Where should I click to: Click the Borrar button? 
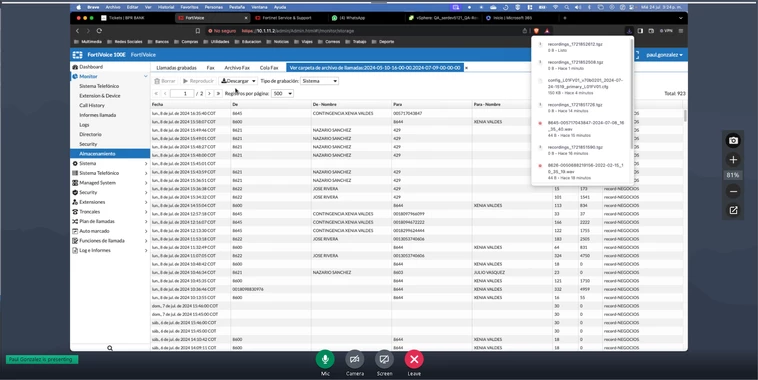click(165, 81)
